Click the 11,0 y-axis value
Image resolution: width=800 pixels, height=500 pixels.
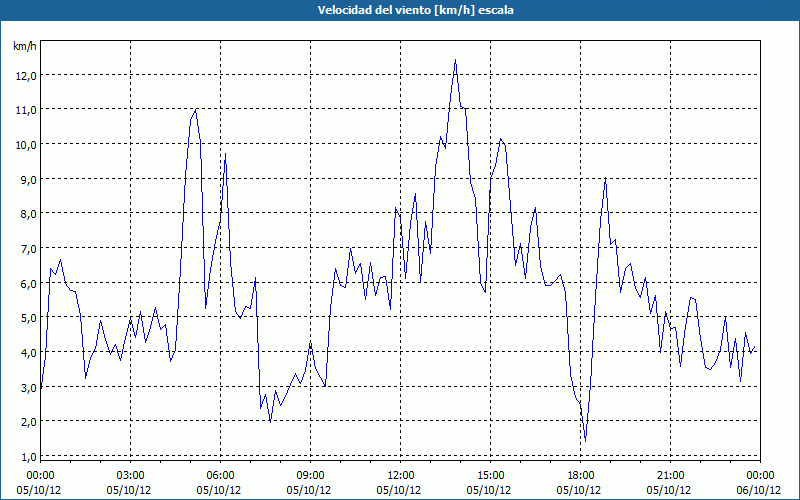tap(26, 110)
